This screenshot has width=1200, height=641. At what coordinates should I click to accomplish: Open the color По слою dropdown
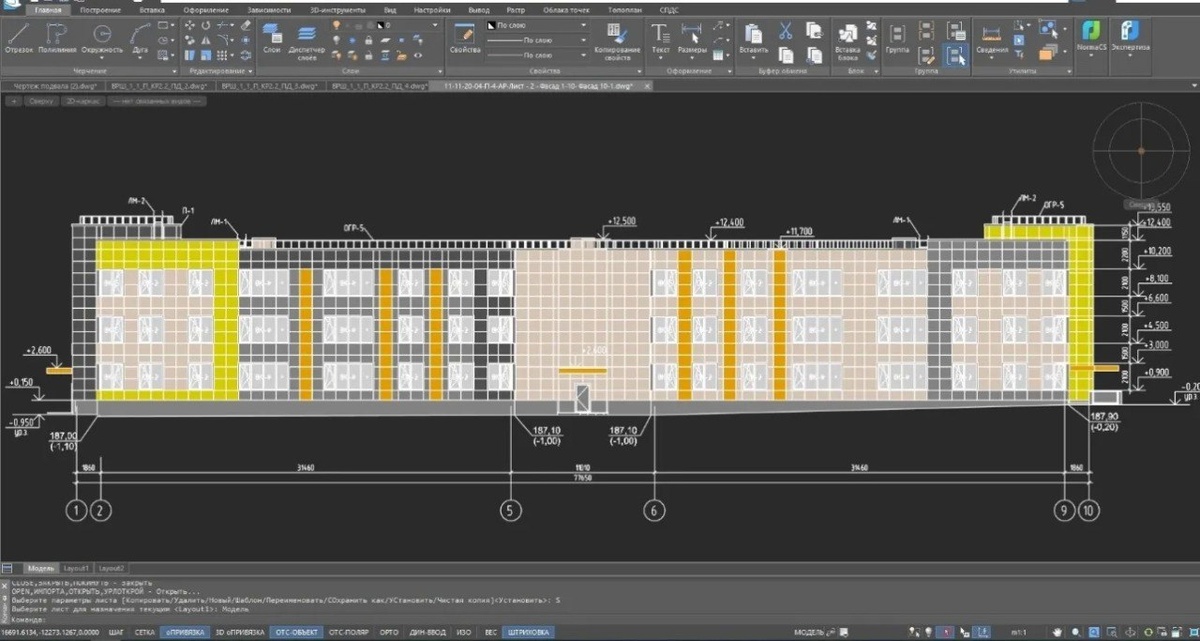[x=584, y=23]
